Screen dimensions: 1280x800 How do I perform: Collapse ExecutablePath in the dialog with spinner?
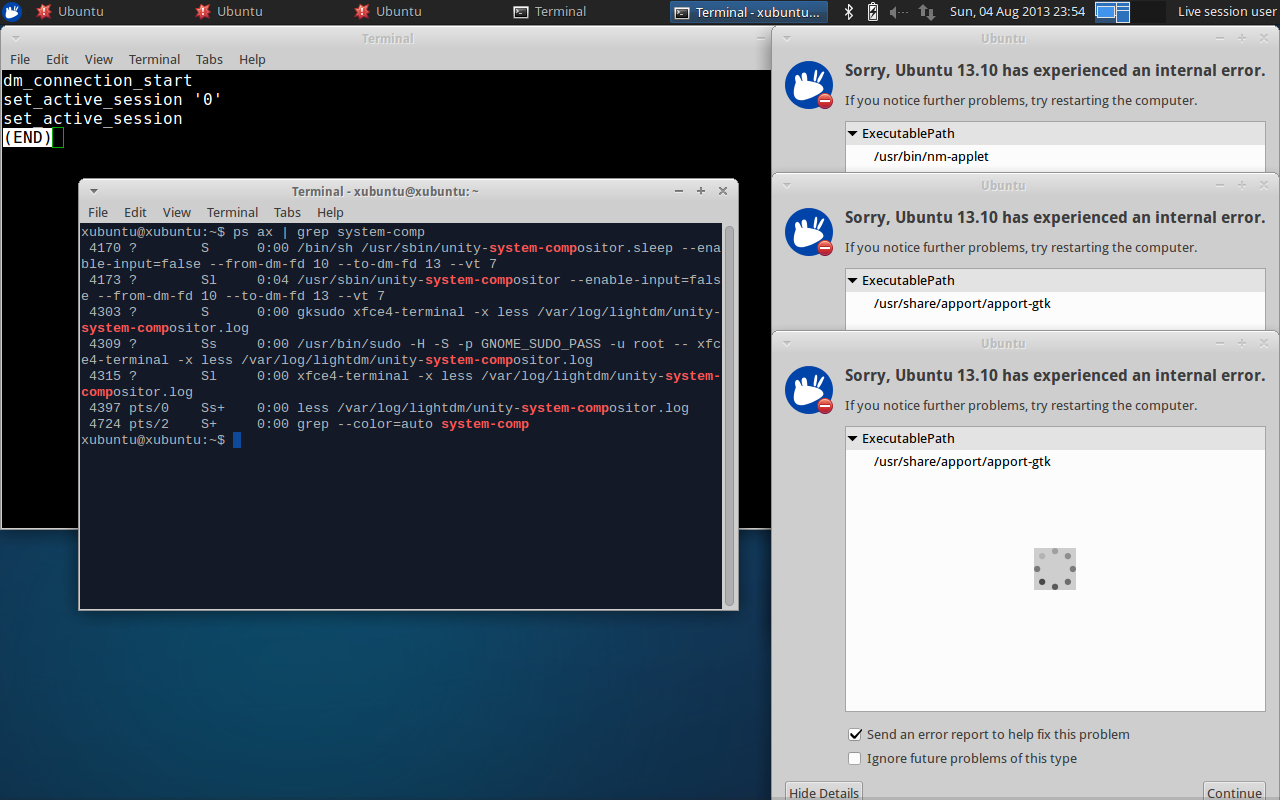853,438
